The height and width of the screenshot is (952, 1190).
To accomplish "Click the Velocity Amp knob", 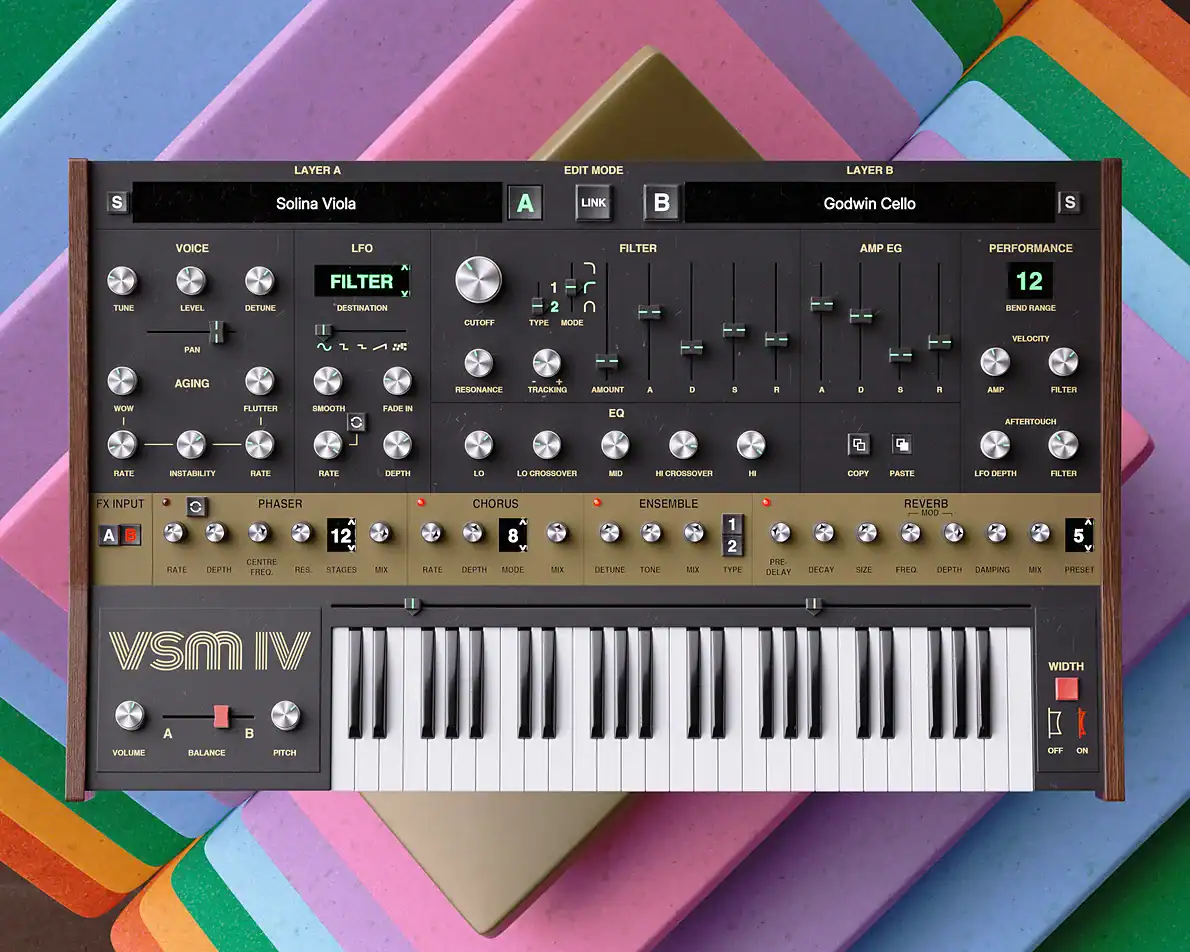I will [995, 363].
